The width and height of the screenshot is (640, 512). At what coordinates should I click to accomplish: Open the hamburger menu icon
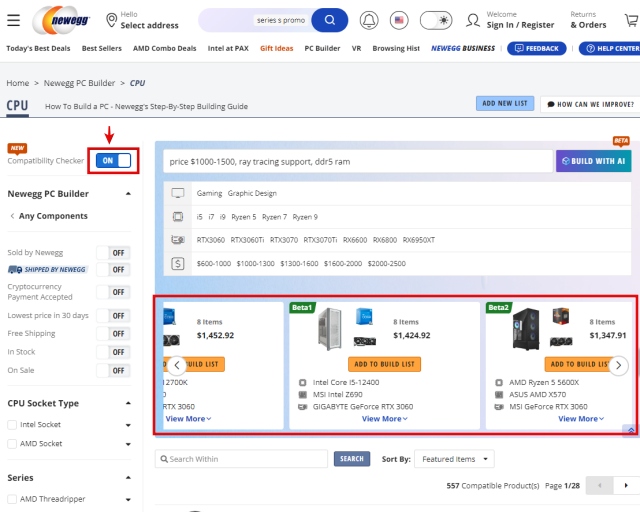pos(13,20)
